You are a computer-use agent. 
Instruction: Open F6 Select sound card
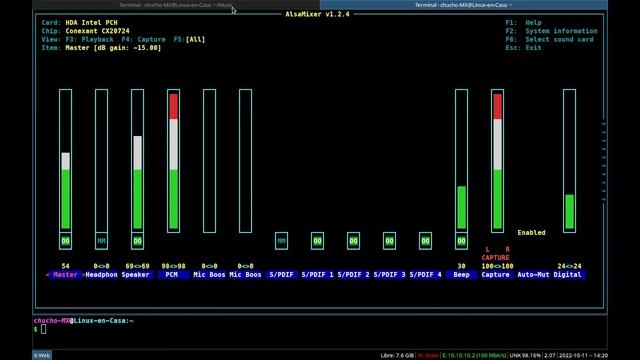549,40
